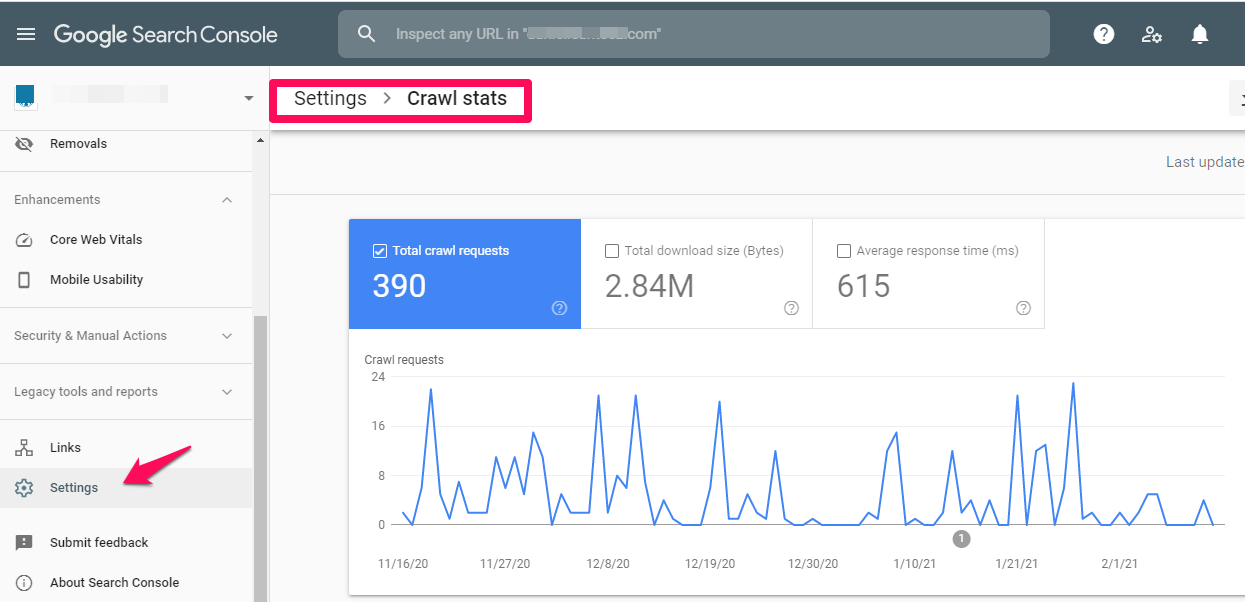This screenshot has width=1245, height=602.
Task: Enable Total download size (Bytes) checkbox
Action: click(x=612, y=251)
